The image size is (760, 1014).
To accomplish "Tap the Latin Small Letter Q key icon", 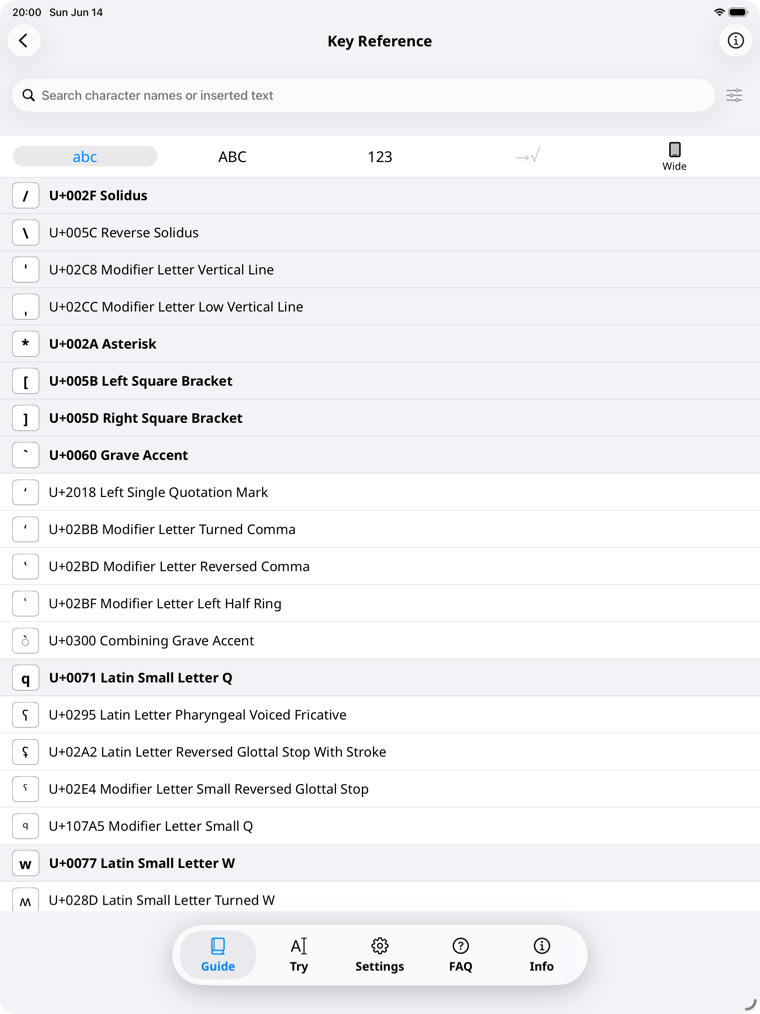I will [26, 678].
